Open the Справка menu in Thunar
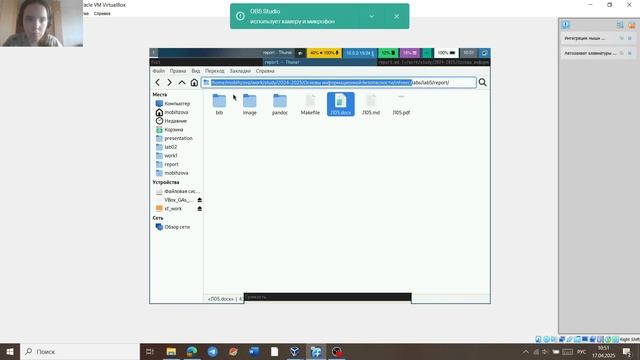 (x=265, y=71)
